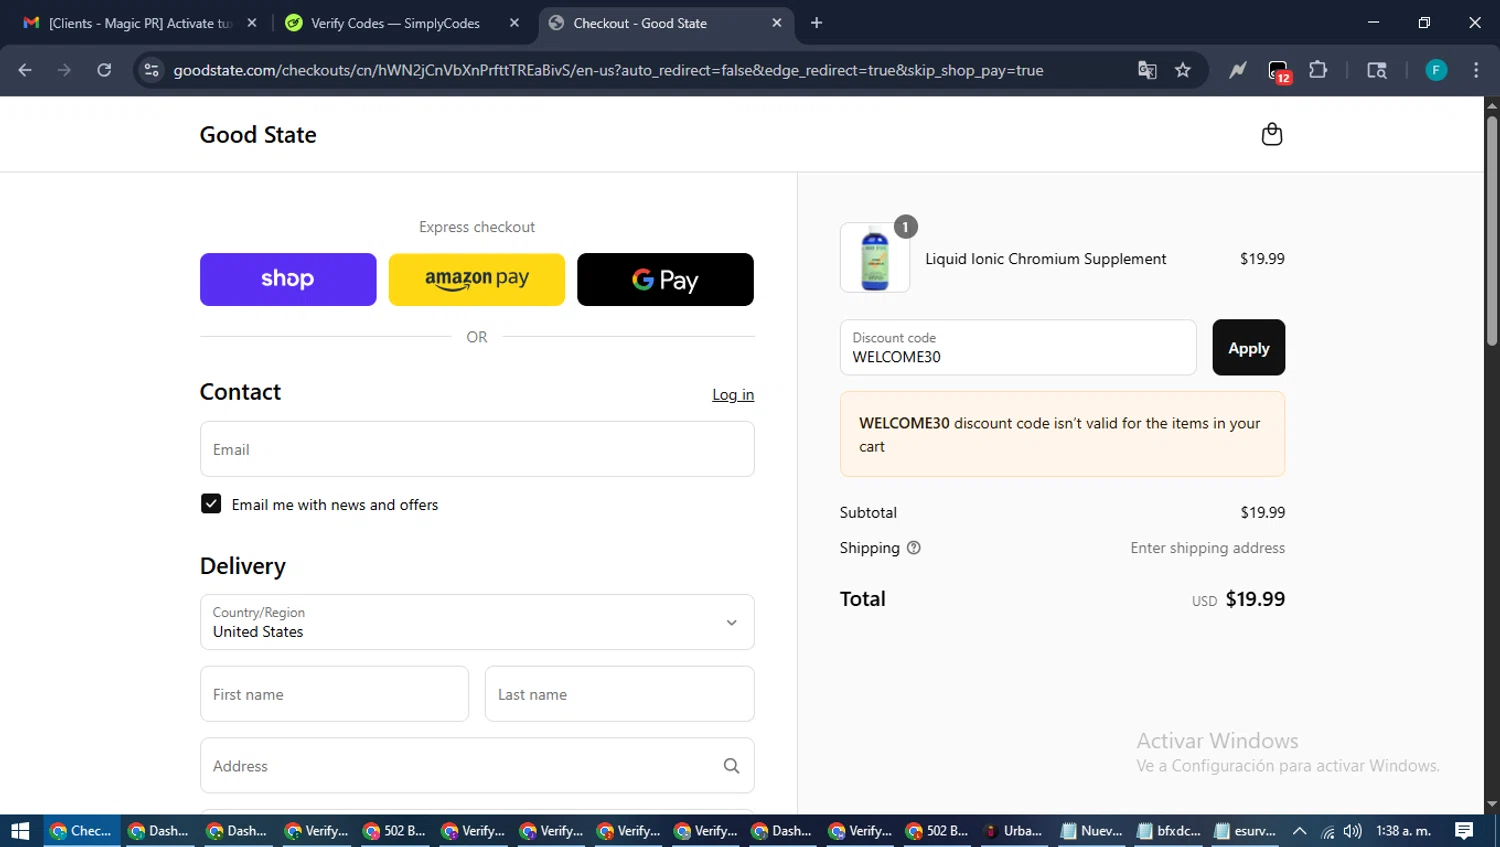Click the Shipping help question mark icon

pyautogui.click(x=913, y=548)
